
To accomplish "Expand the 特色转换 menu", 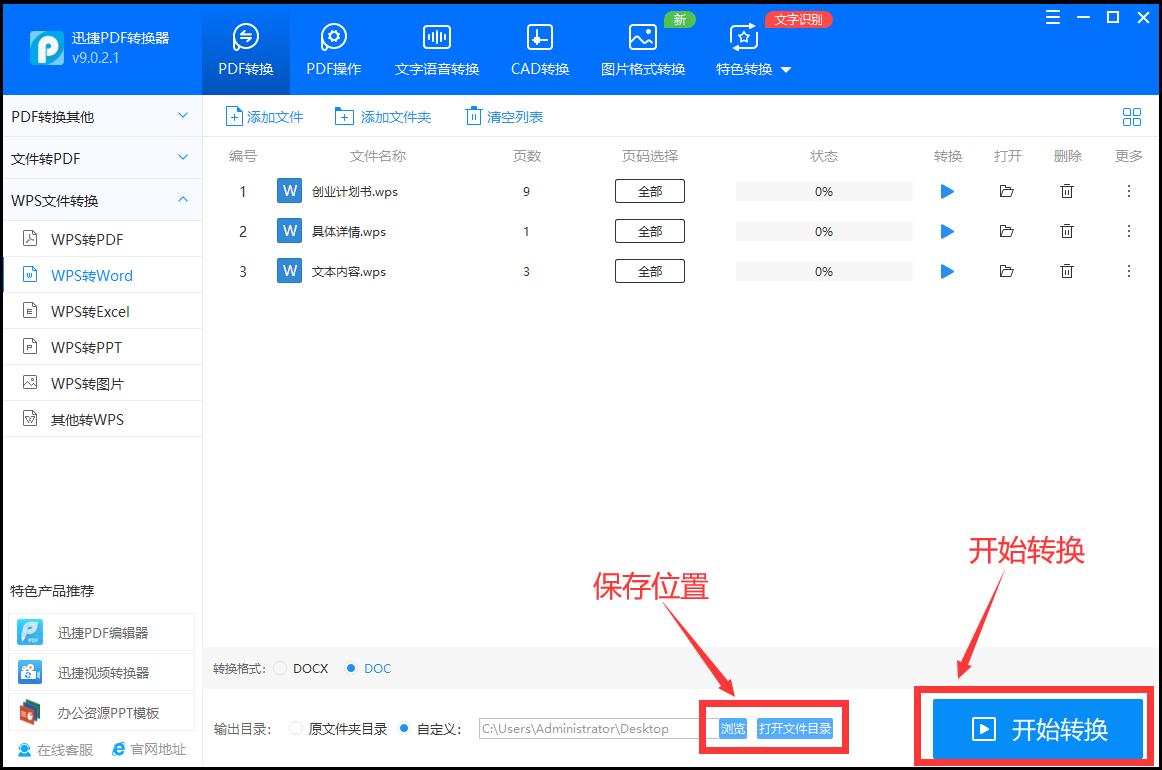I will pyautogui.click(x=752, y=70).
